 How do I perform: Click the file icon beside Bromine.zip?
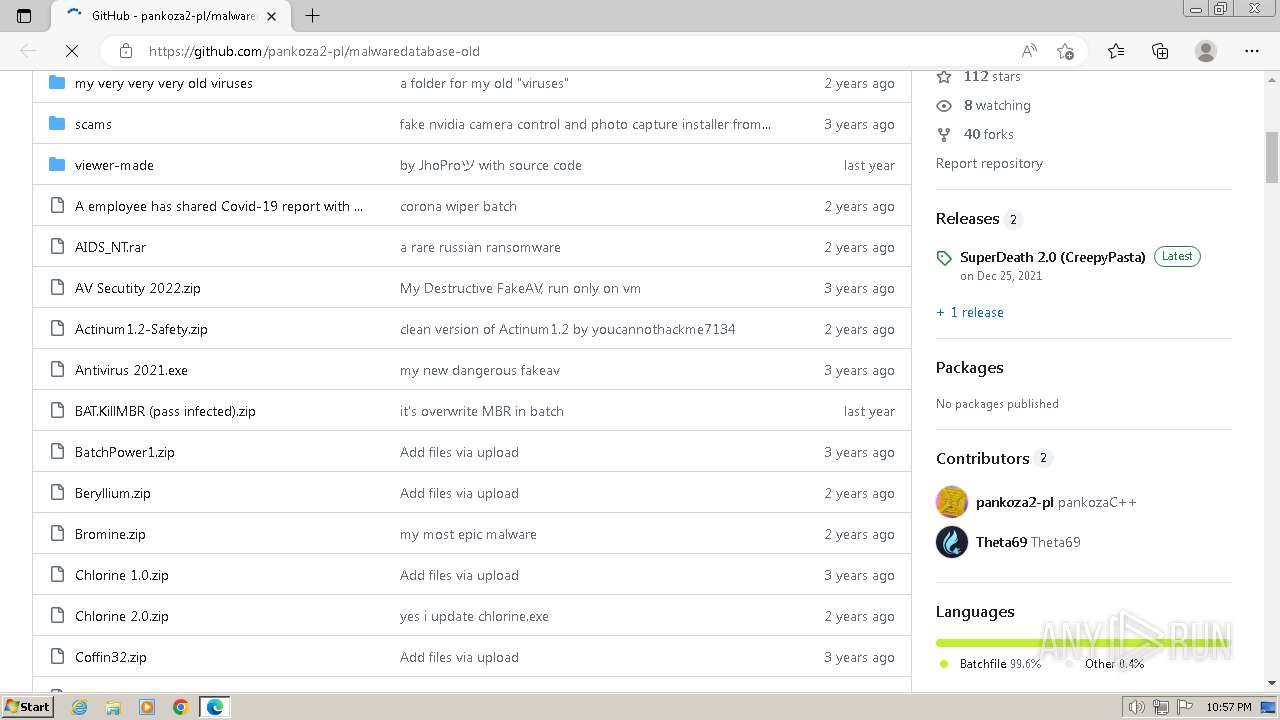(x=57, y=534)
